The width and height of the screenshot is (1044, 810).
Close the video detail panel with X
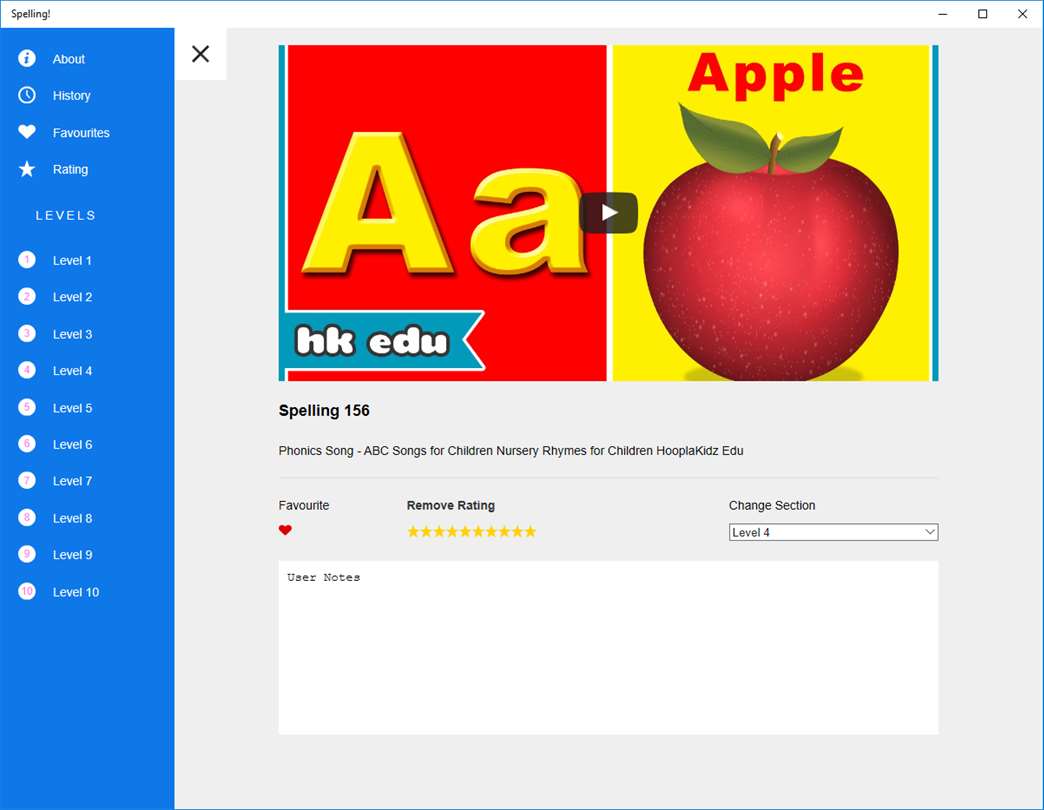[200, 54]
